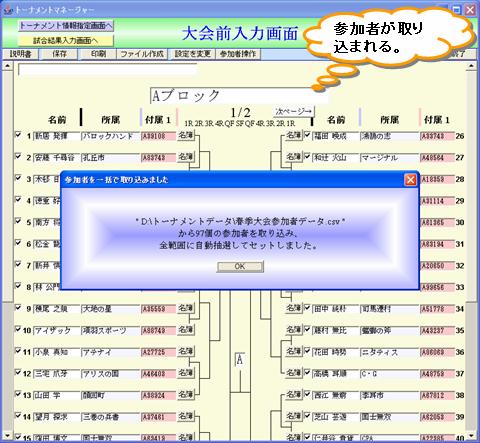The height and width of the screenshot is (443, 480).
Task: Toggle the checkbox for participant 26
Action: tap(307, 135)
